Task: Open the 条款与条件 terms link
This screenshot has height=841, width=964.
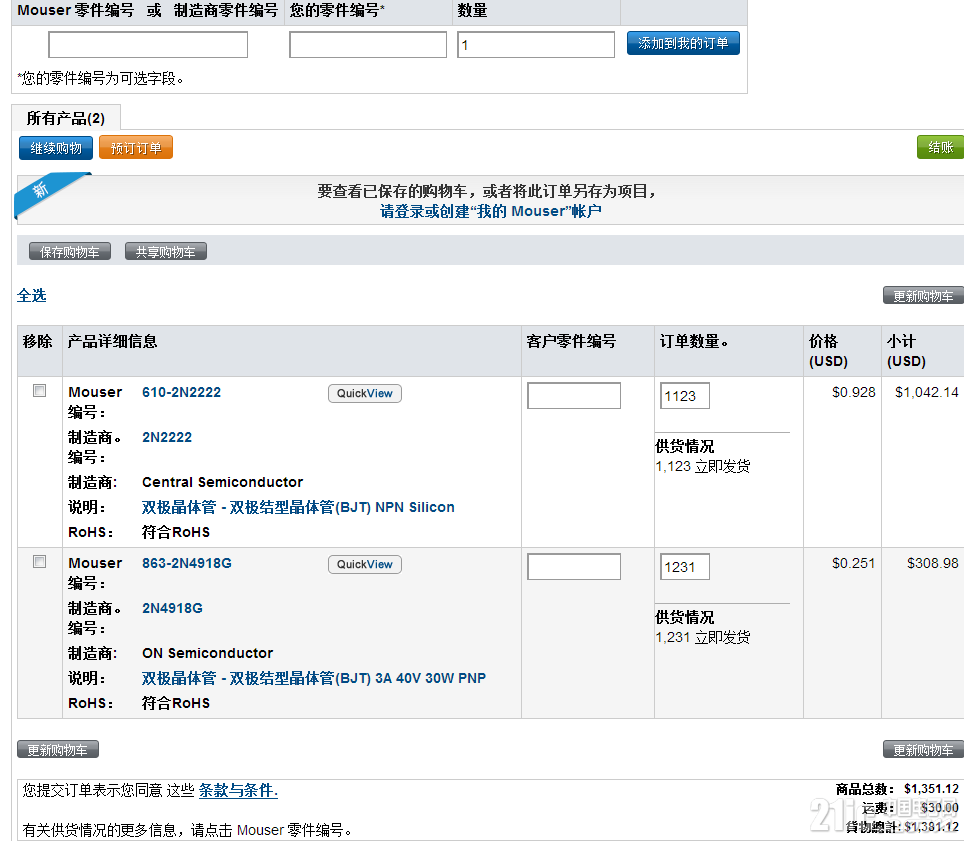Action: (x=238, y=791)
